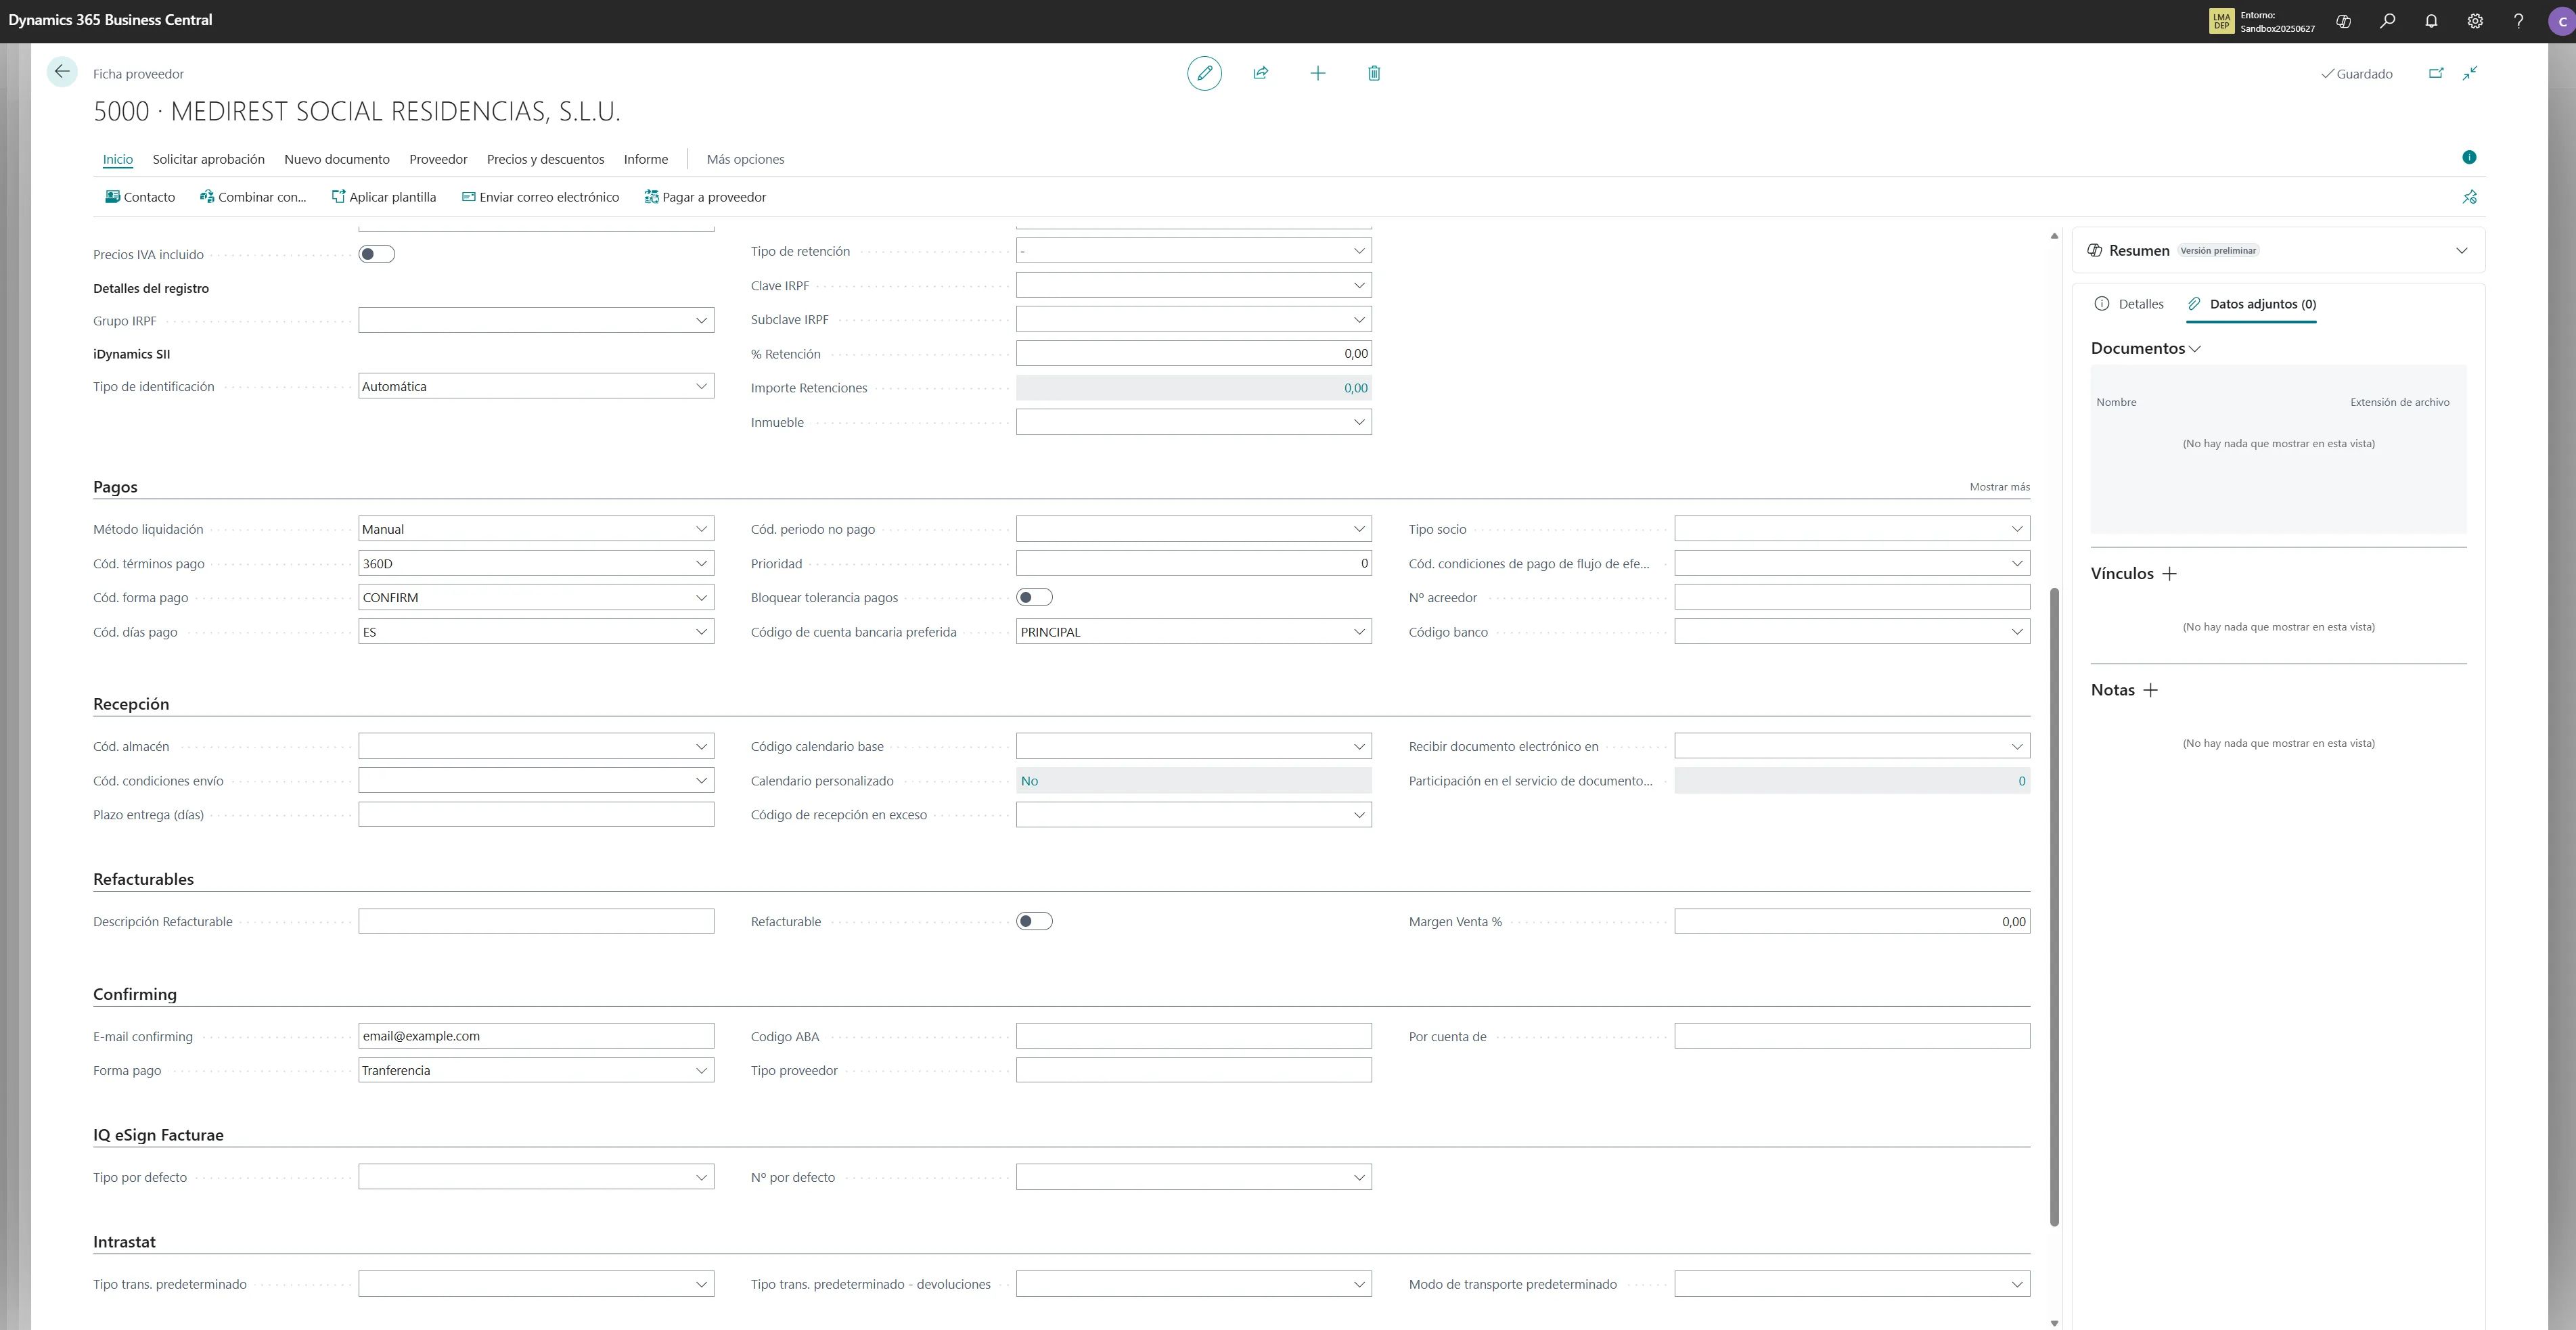Open Tipo de retención dropdown
2576x1330 pixels.
(x=1359, y=251)
